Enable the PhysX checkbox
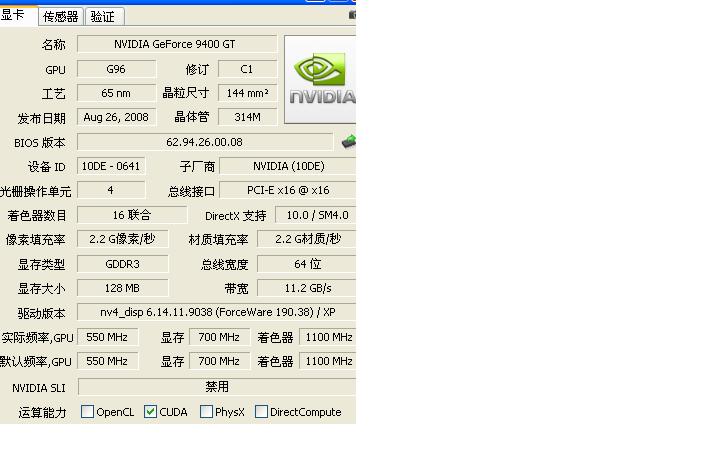 [206, 411]
